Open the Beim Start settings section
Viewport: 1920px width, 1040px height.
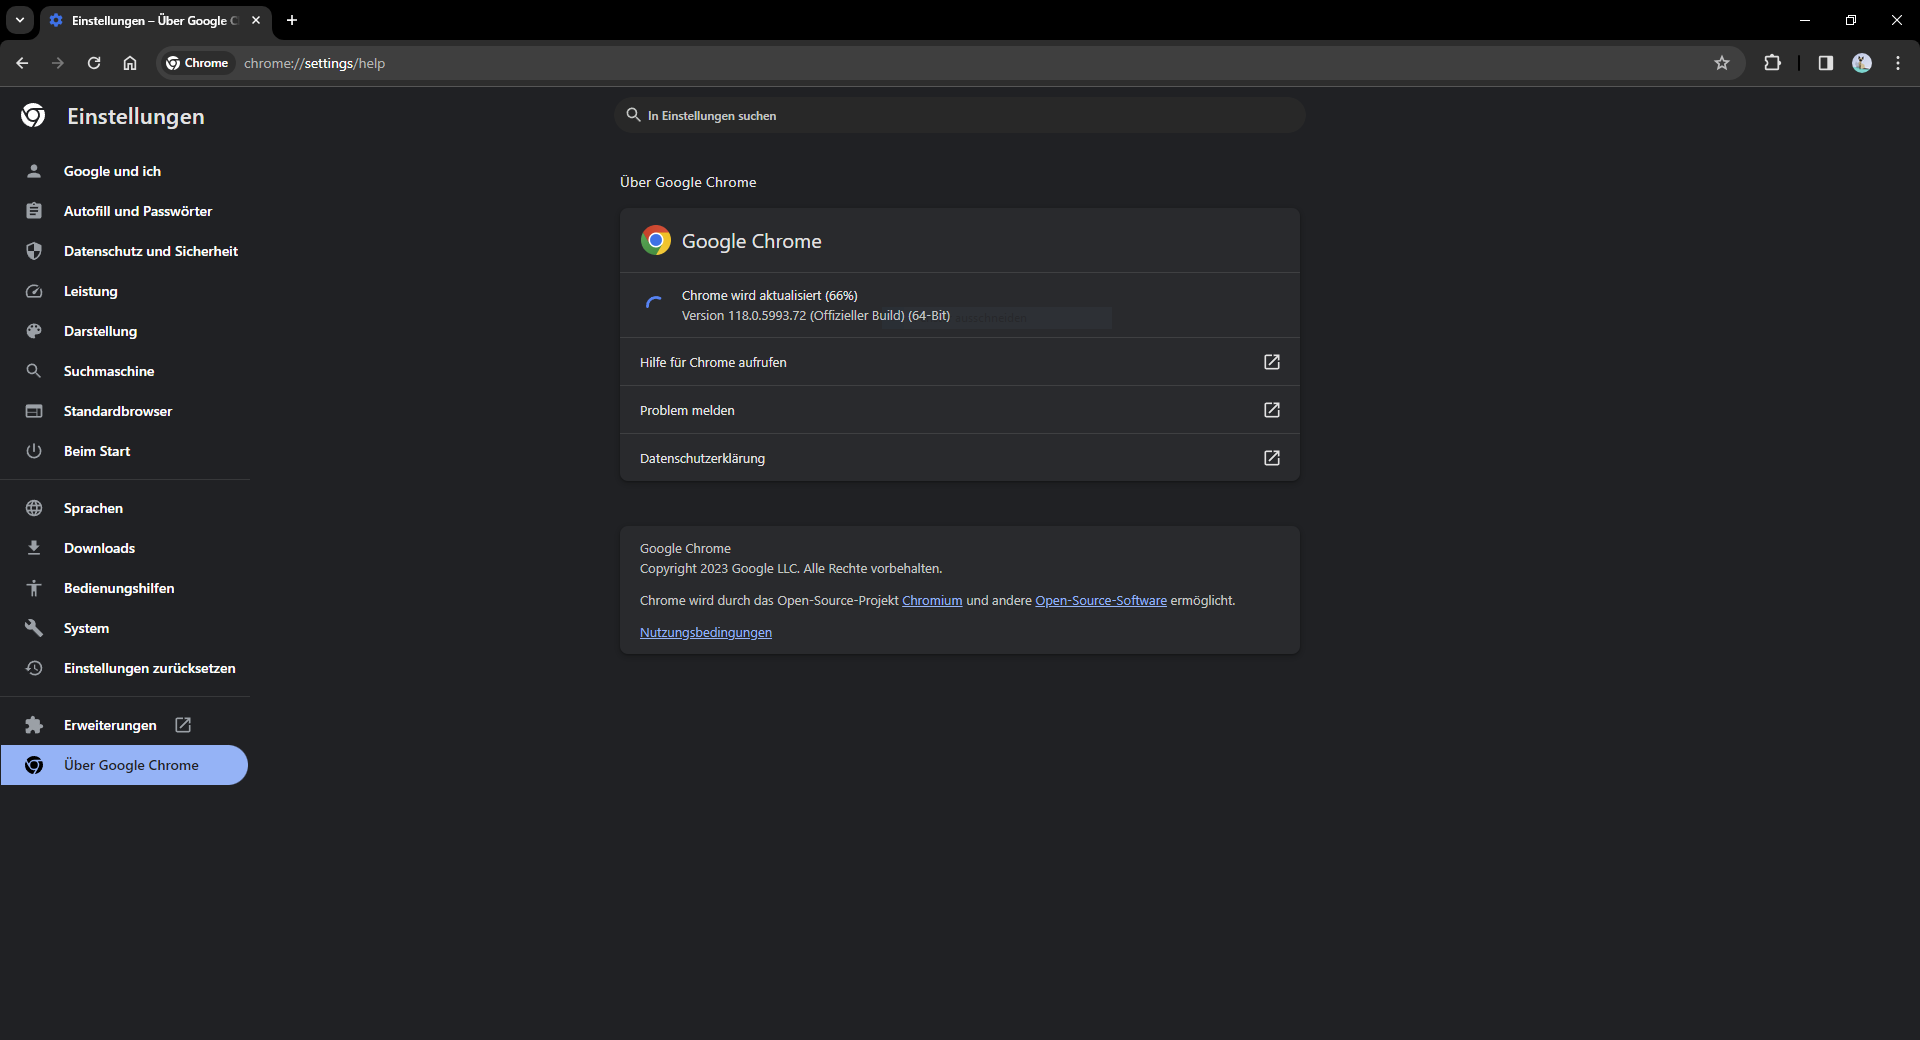click(x=124, y=451)
